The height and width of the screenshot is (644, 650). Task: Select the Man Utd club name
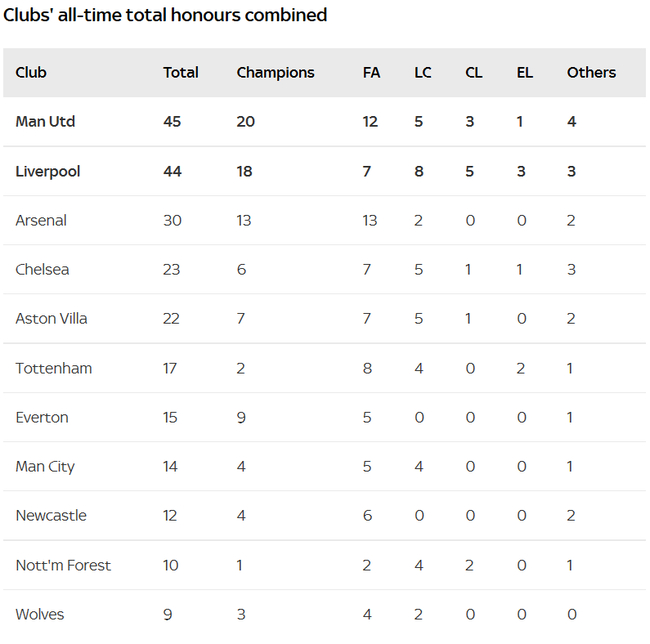pyautogui.click(x=45, y=122)
